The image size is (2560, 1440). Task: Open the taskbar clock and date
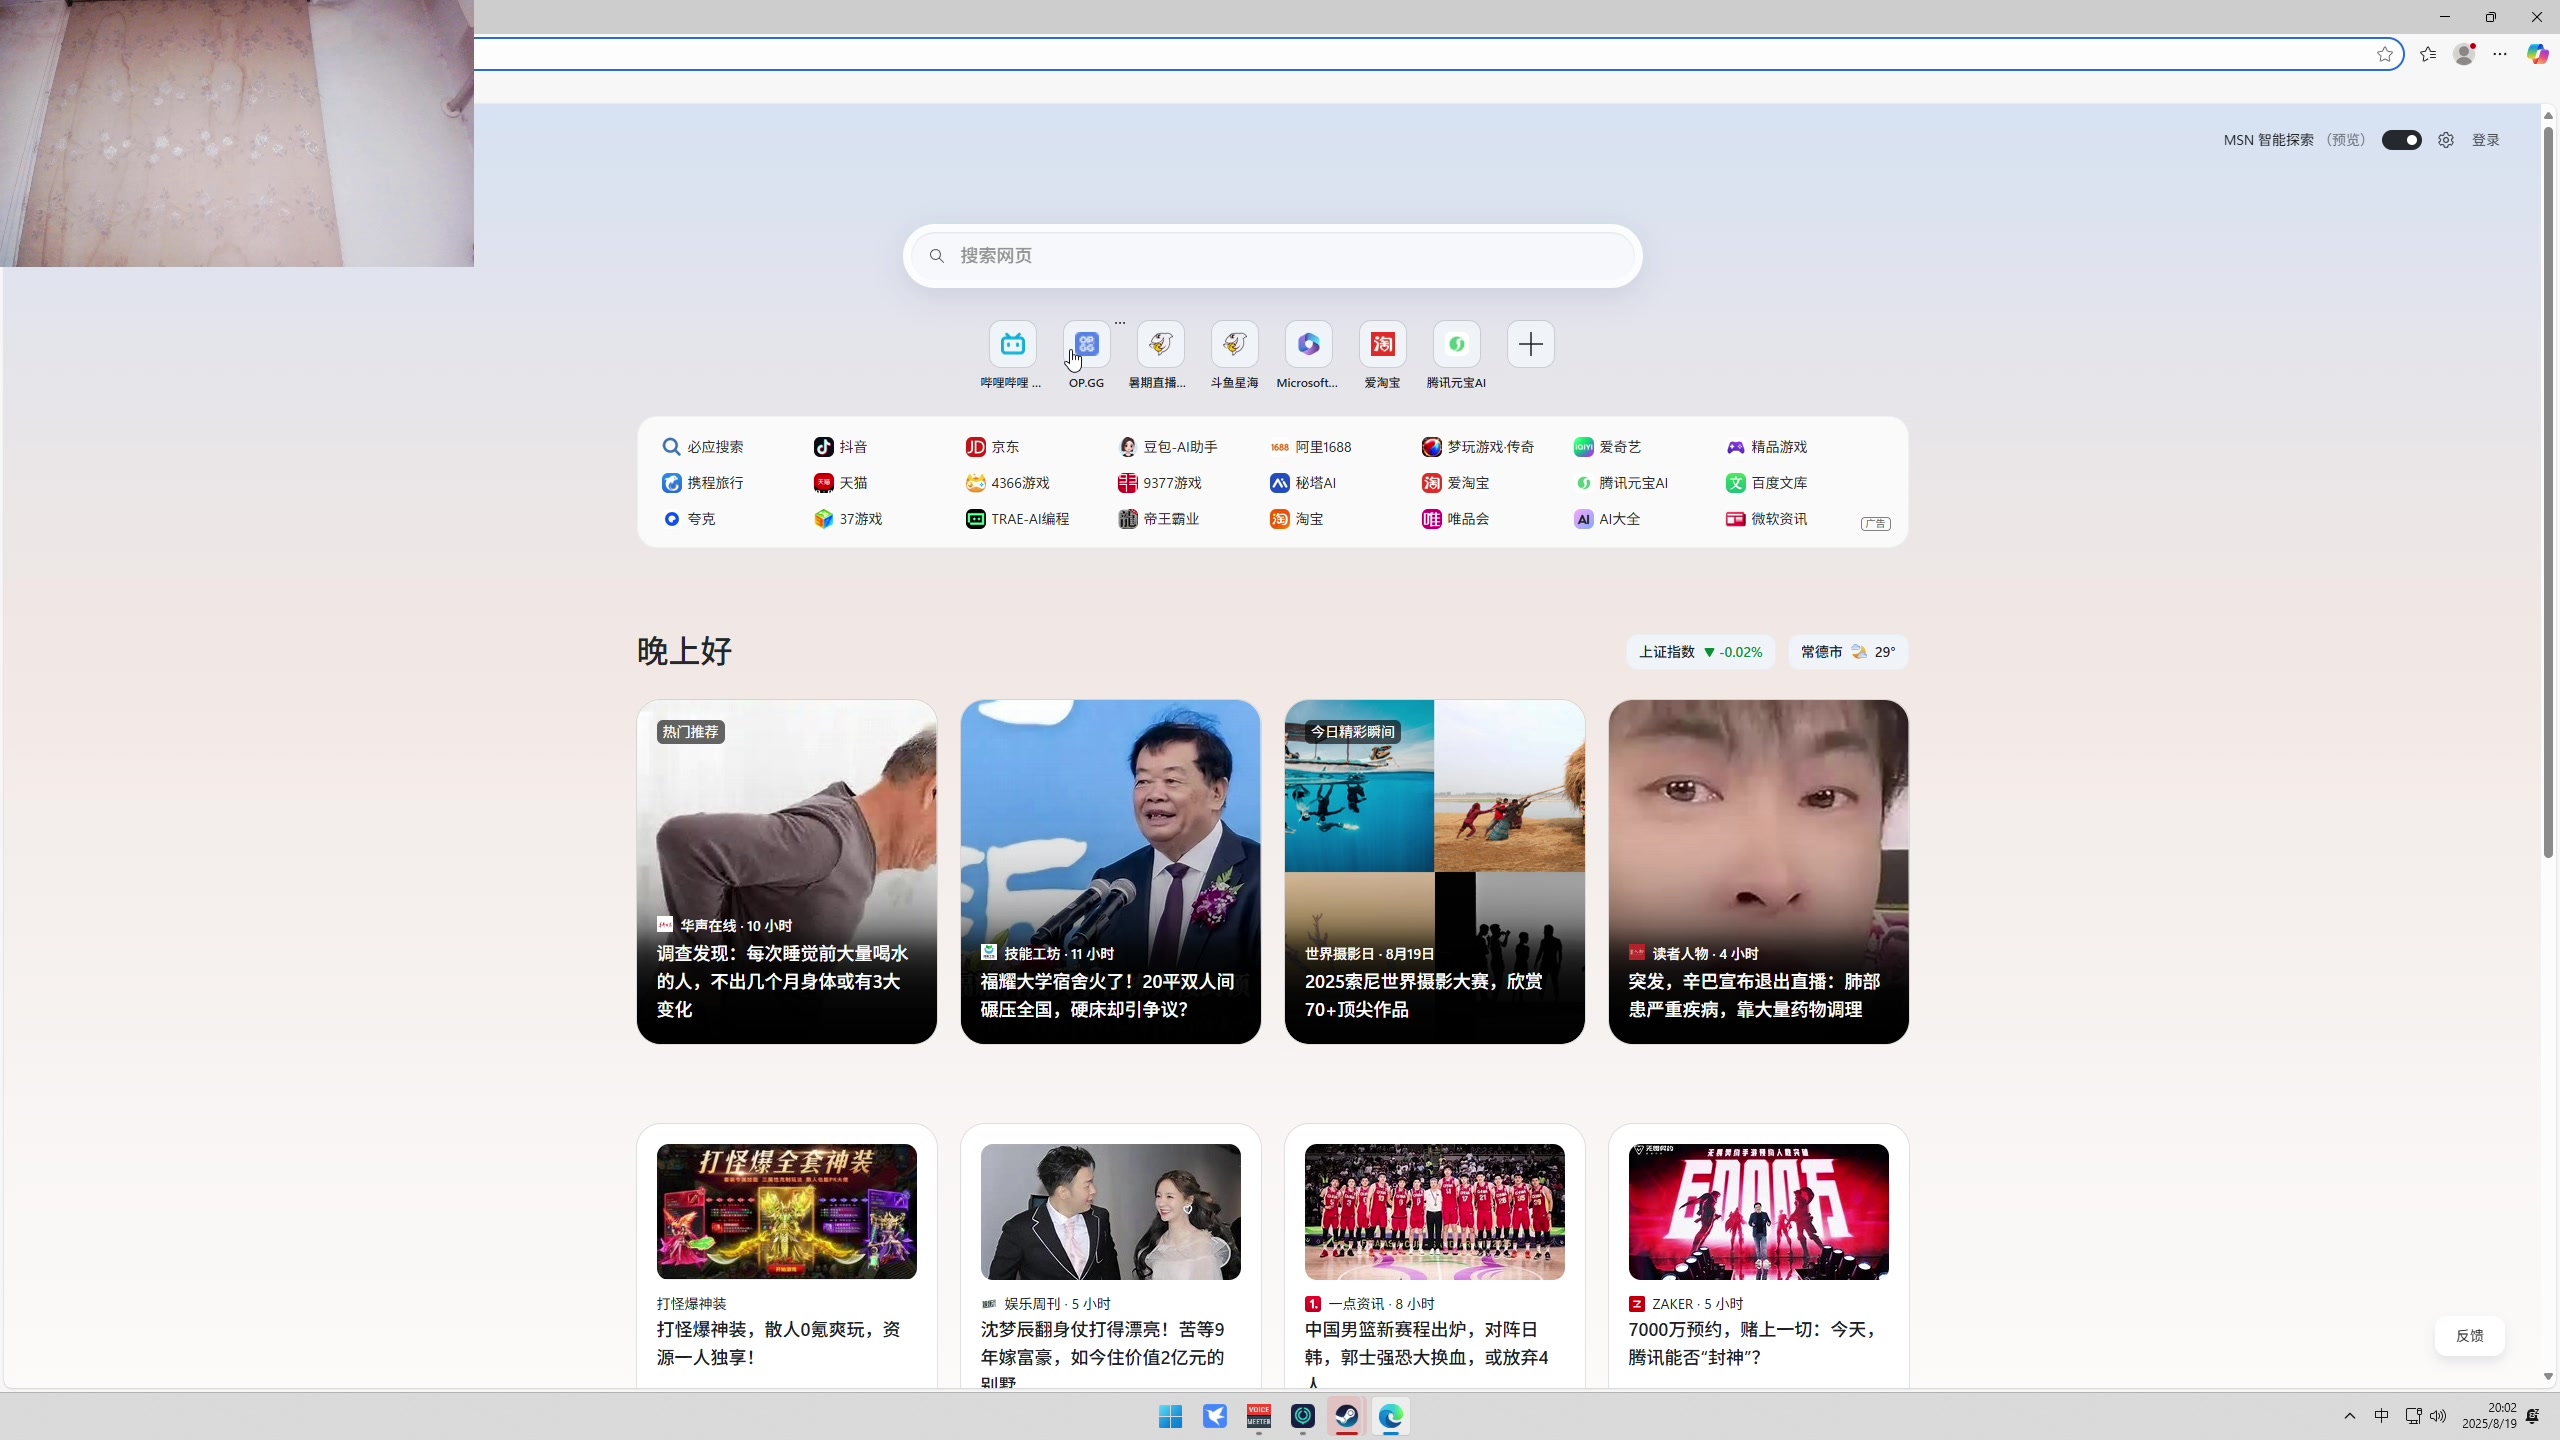coord(2489,1416)
